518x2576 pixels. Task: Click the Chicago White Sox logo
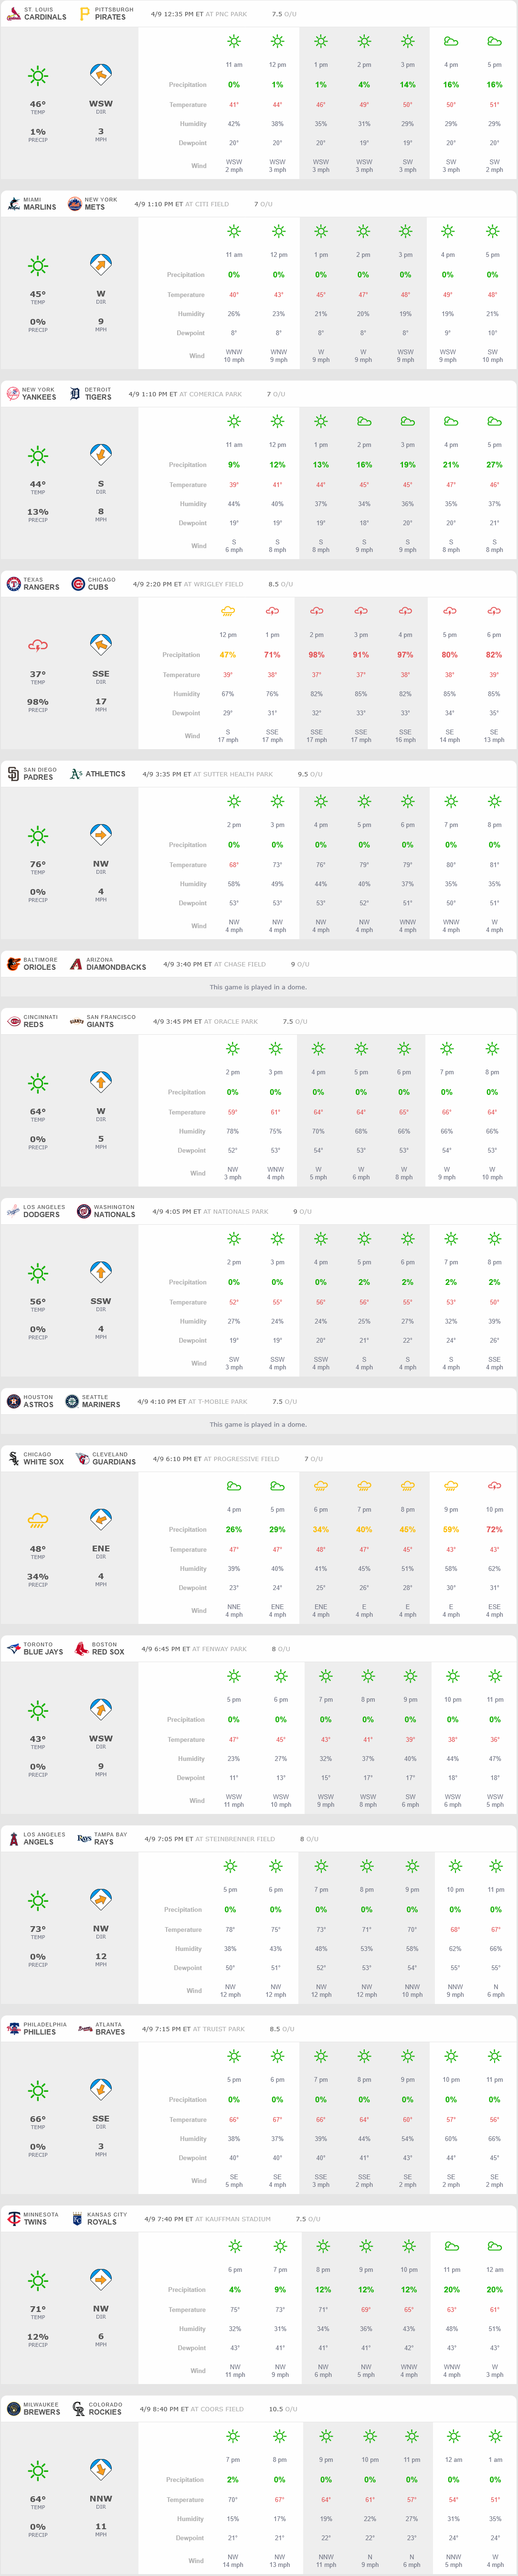[x=13, y=1458]
